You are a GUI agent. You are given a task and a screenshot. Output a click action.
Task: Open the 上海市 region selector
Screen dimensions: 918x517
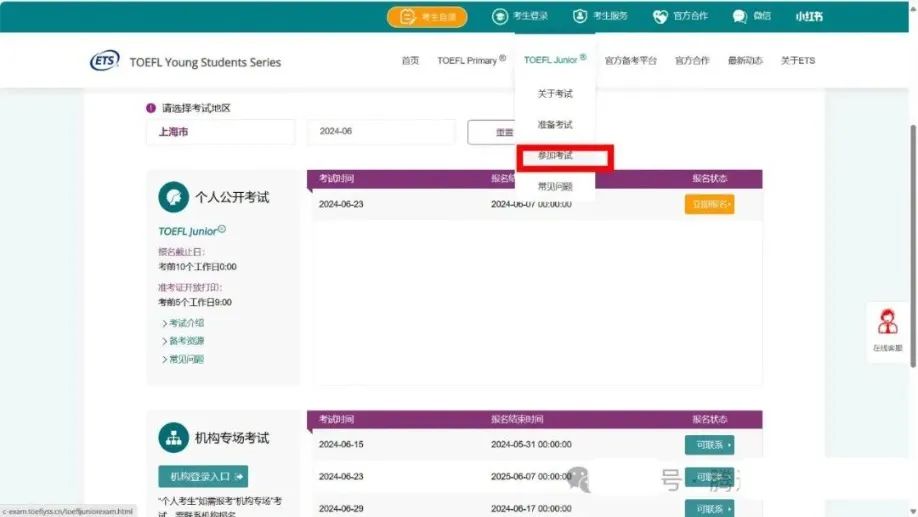[221, 132]
